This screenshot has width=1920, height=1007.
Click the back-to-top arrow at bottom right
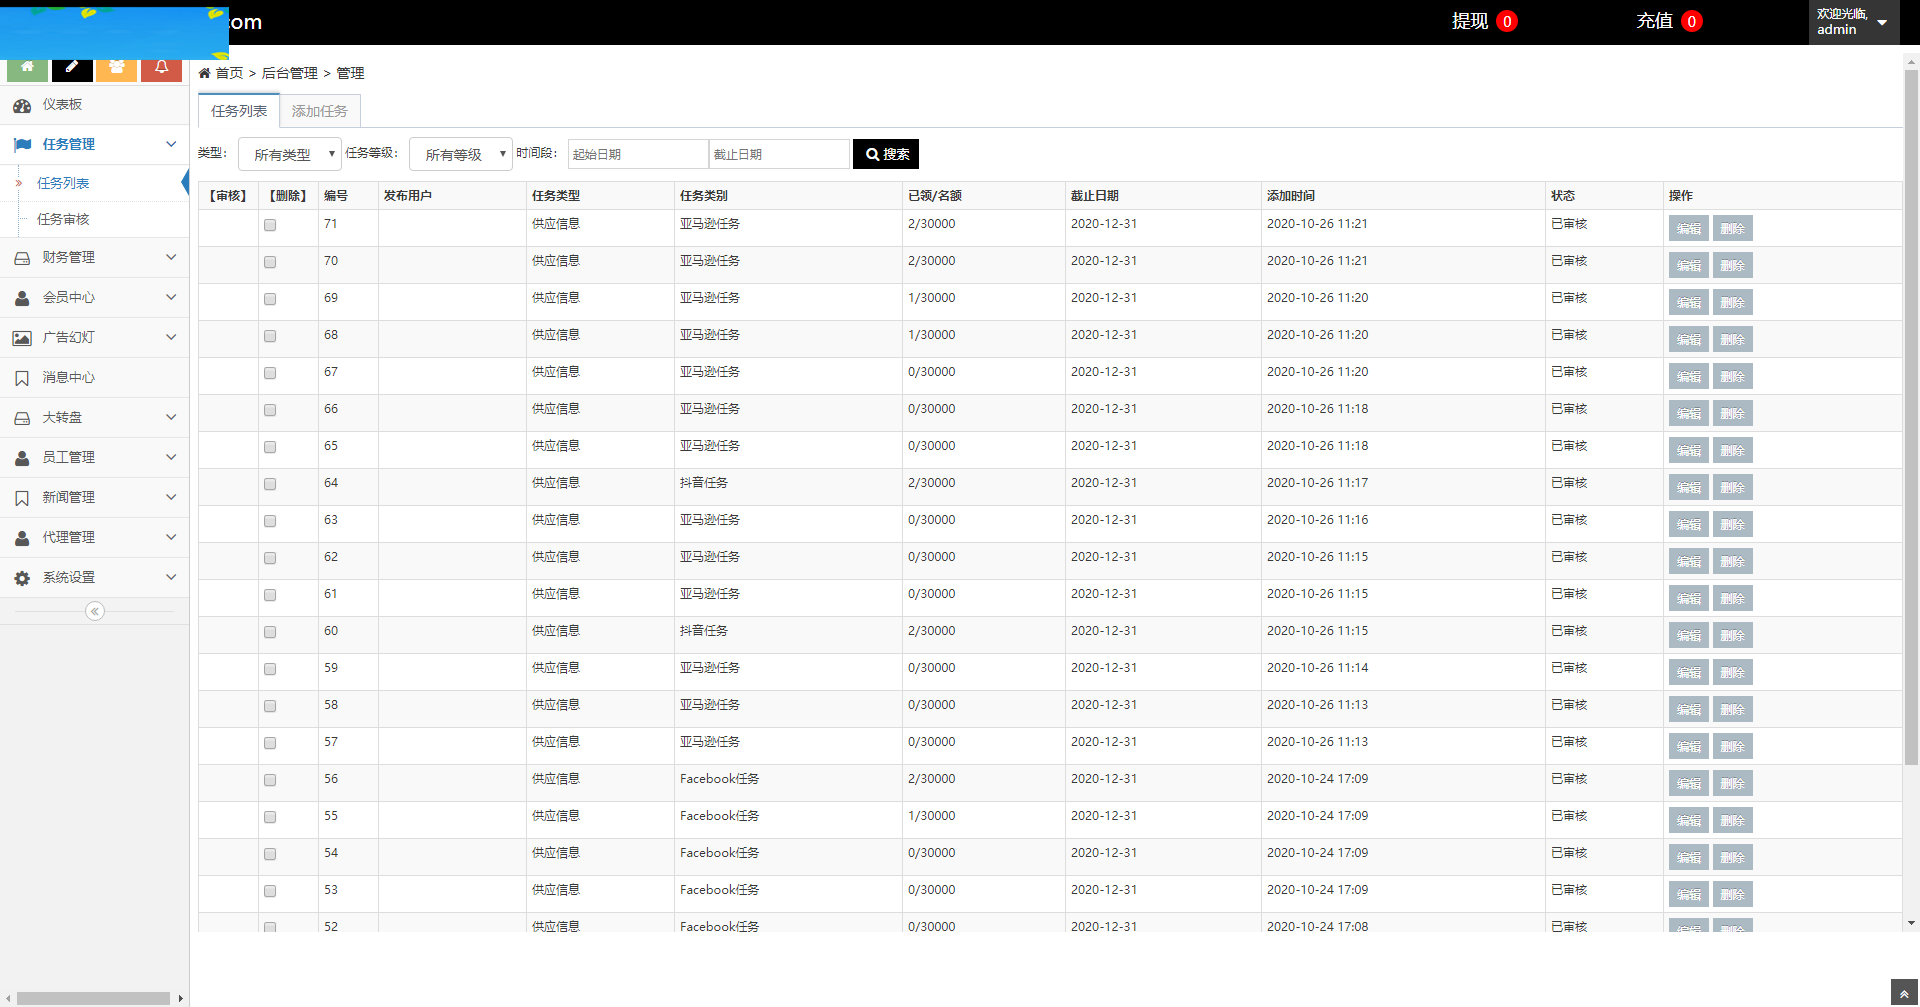[x=1904, y=994]
